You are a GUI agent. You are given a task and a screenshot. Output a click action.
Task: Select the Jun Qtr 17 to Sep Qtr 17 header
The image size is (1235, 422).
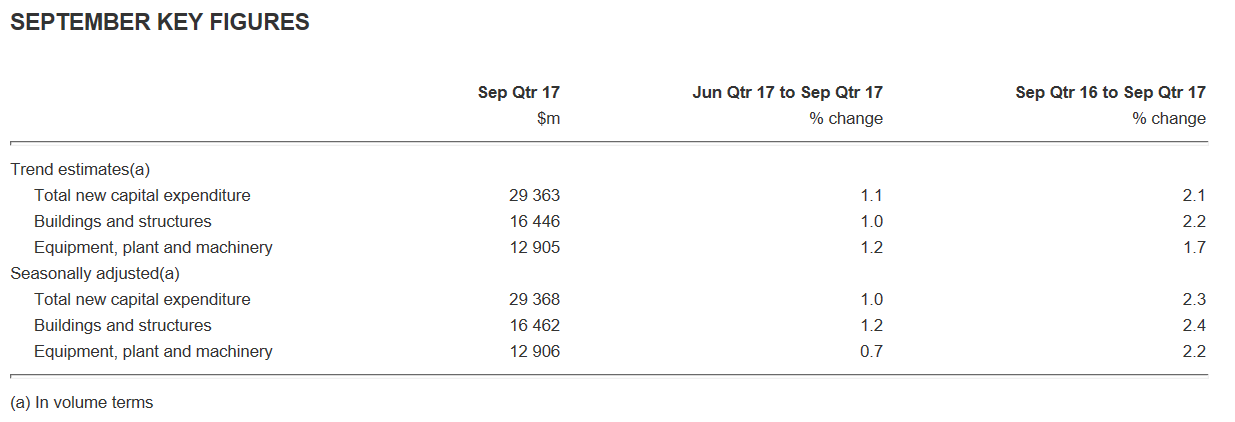(x=787, y=93)
